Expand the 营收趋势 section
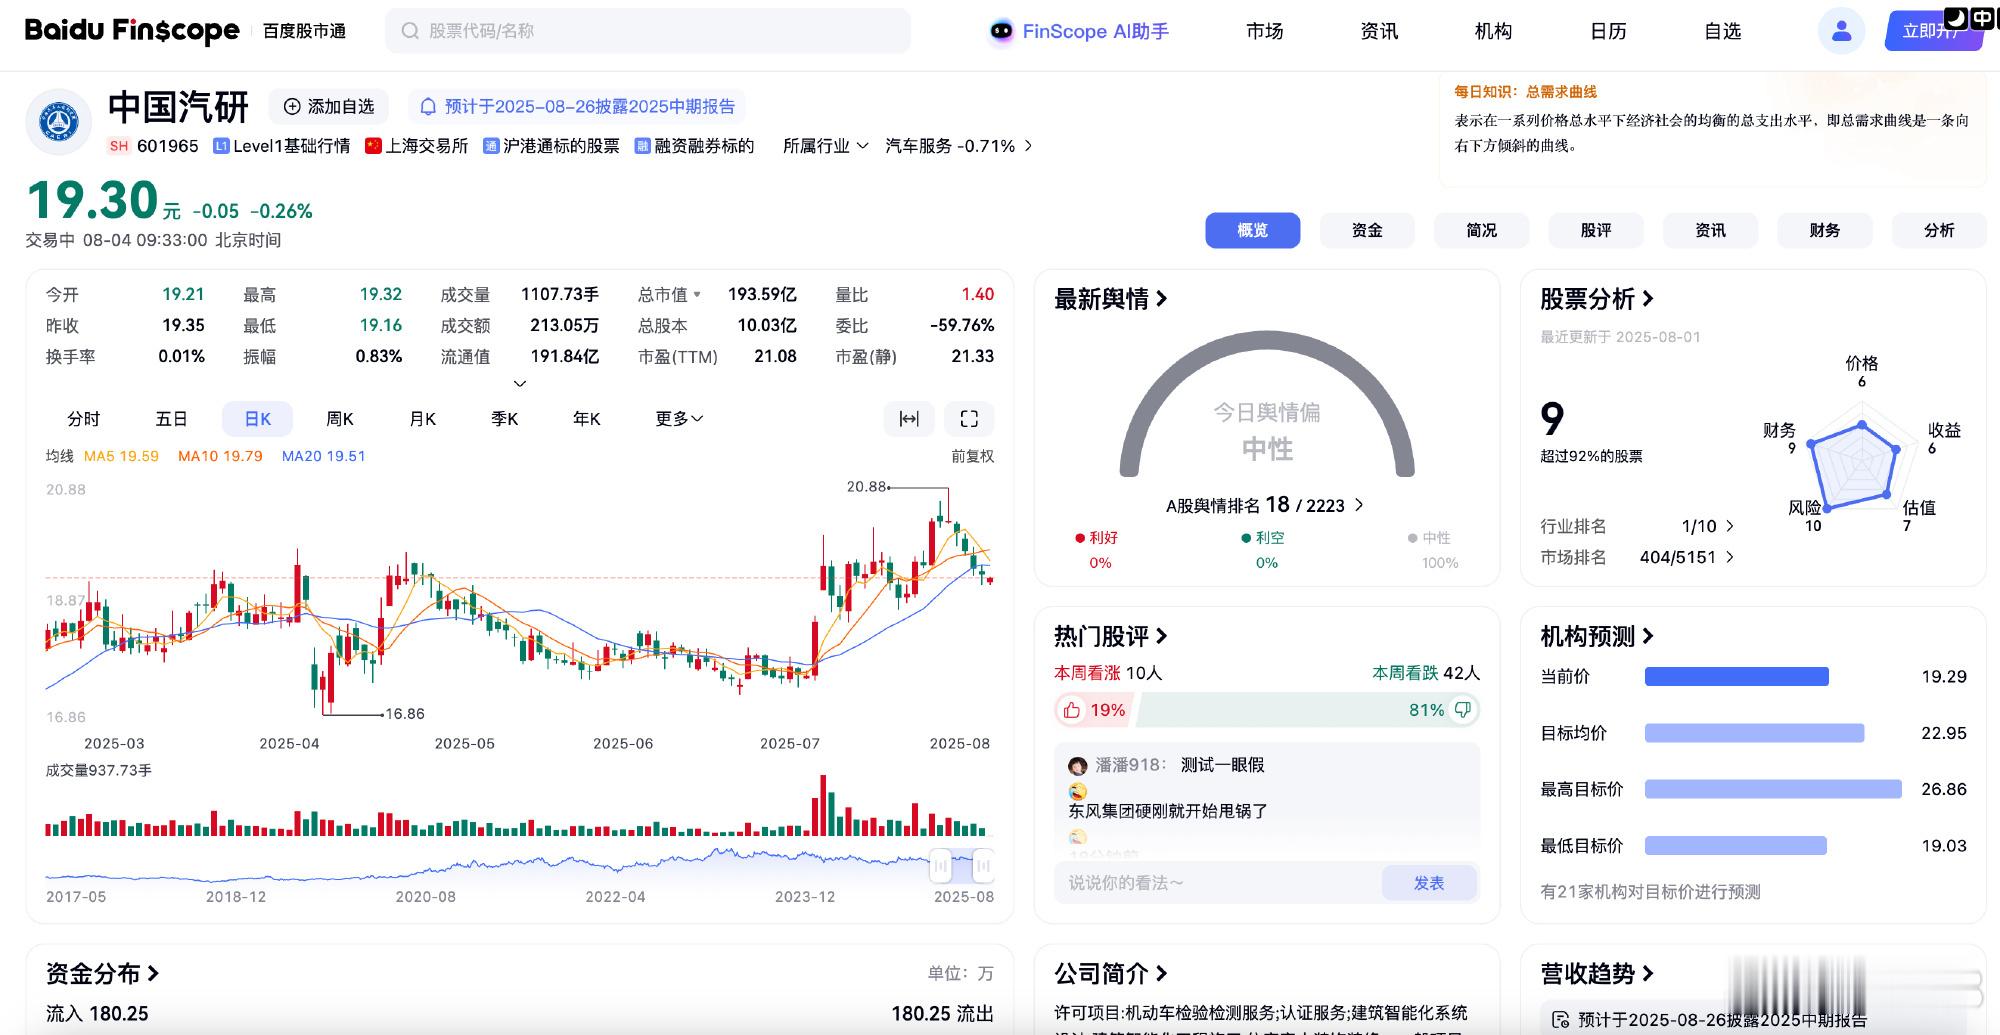The image size is (2000, 1035). 1597,973
